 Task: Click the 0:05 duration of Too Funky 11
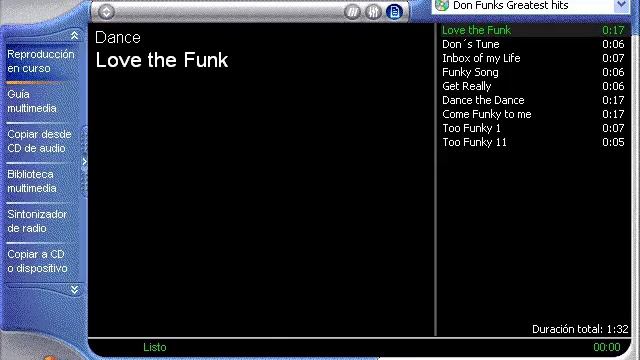pos(613,142)
